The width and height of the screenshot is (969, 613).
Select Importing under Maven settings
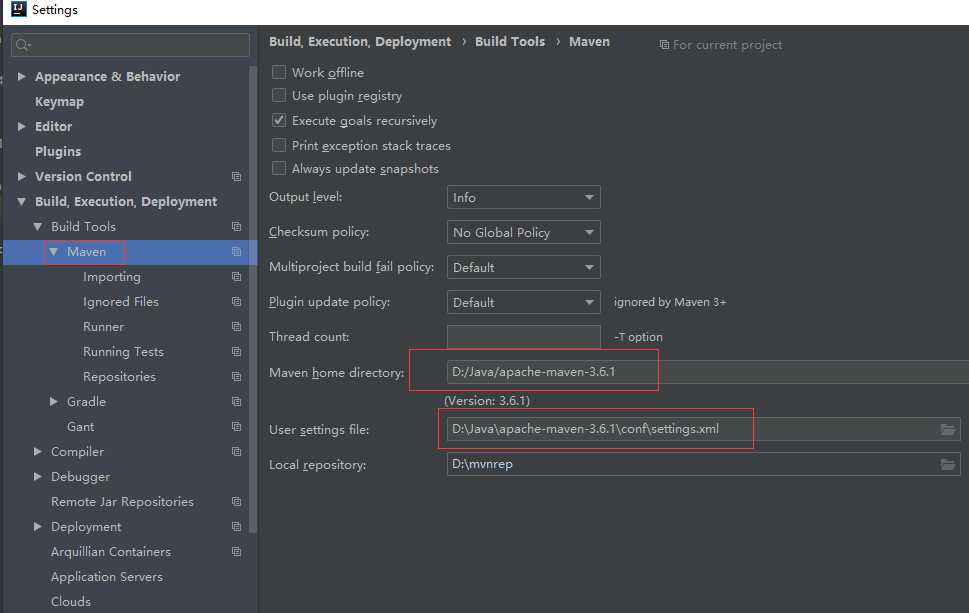click(112, 277)
